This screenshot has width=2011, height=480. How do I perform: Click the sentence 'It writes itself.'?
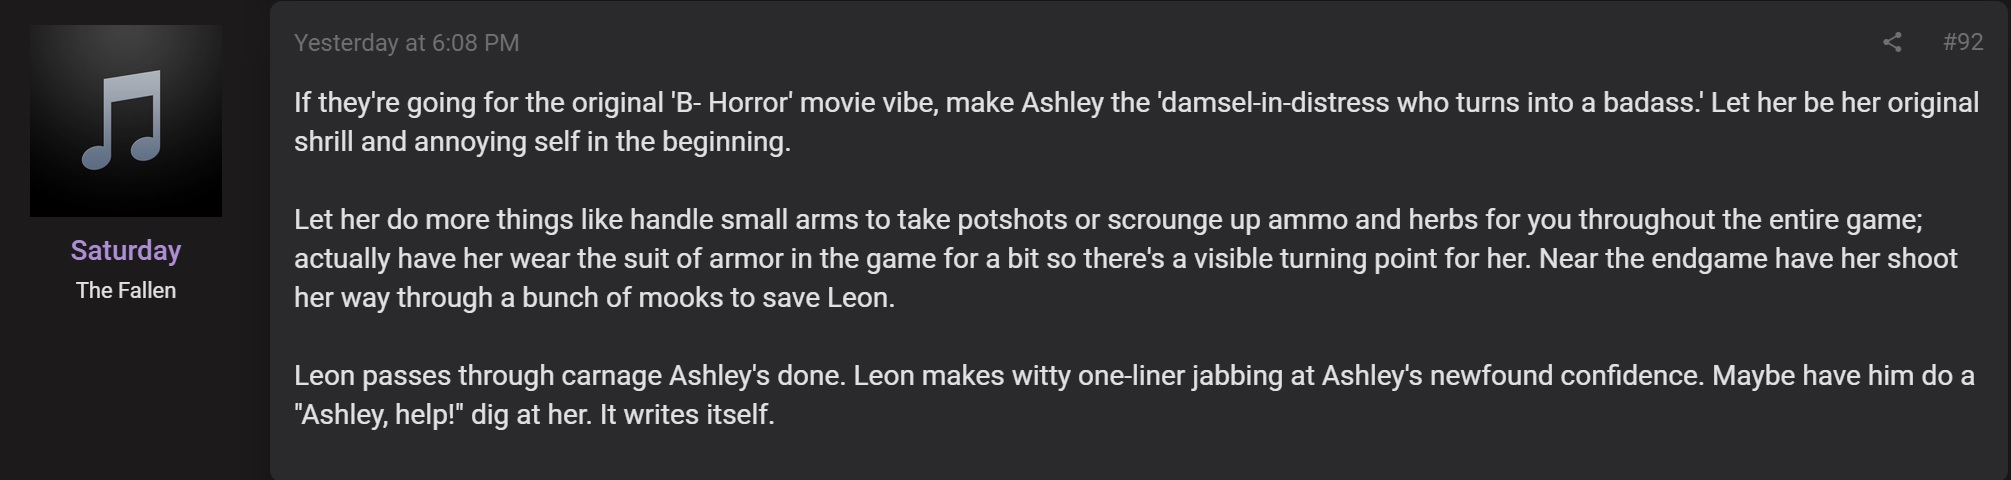click(687, 415)
